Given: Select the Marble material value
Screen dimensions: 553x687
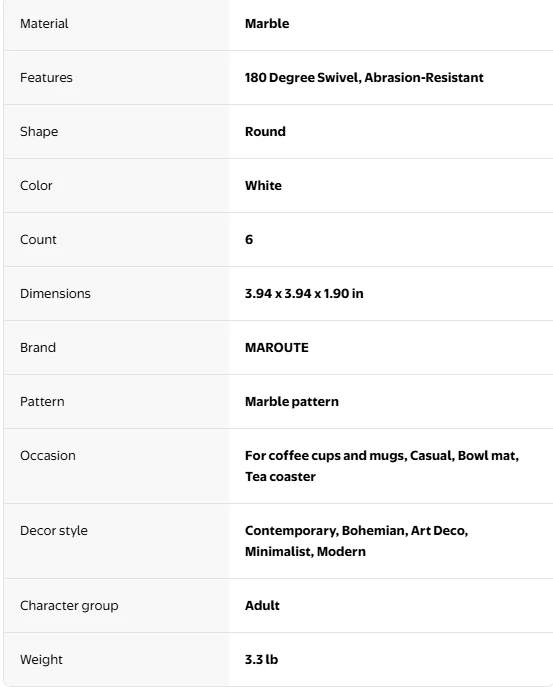Looking at the screenshot, I should (267, 24).
